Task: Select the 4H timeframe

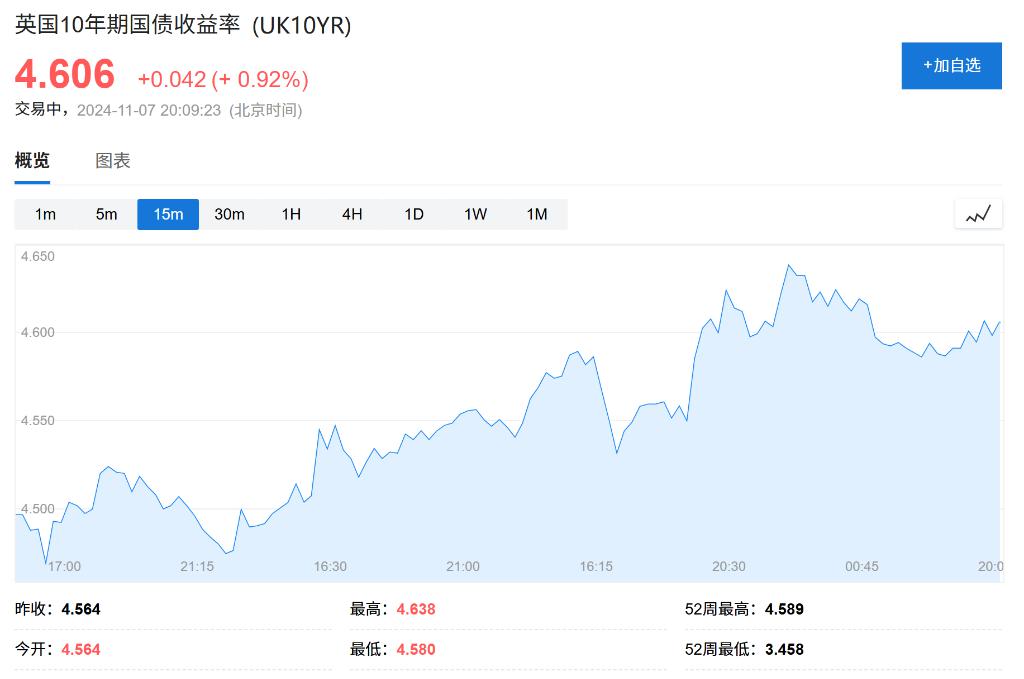Action: point(351,214)
